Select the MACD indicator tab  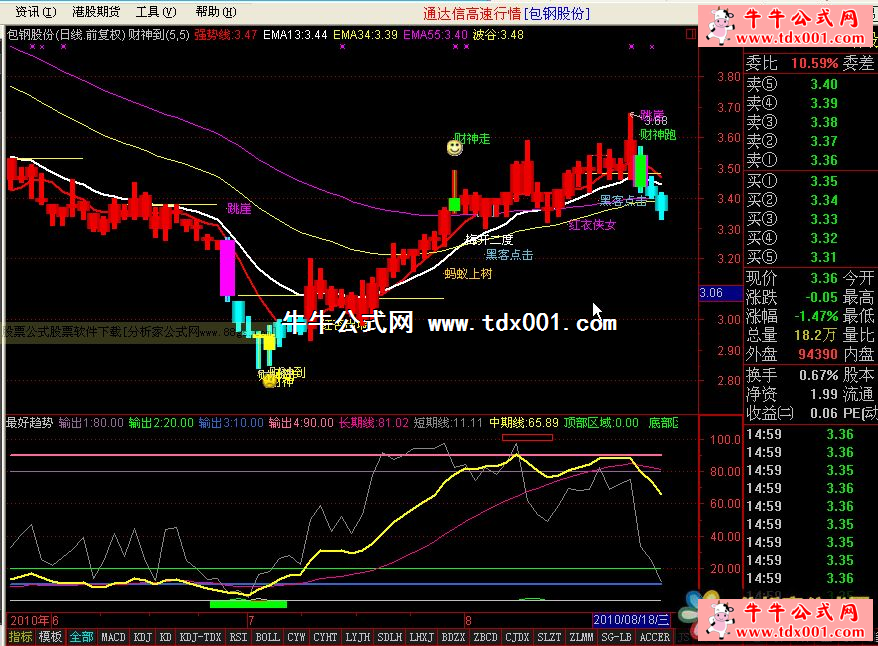coord(113,637)
